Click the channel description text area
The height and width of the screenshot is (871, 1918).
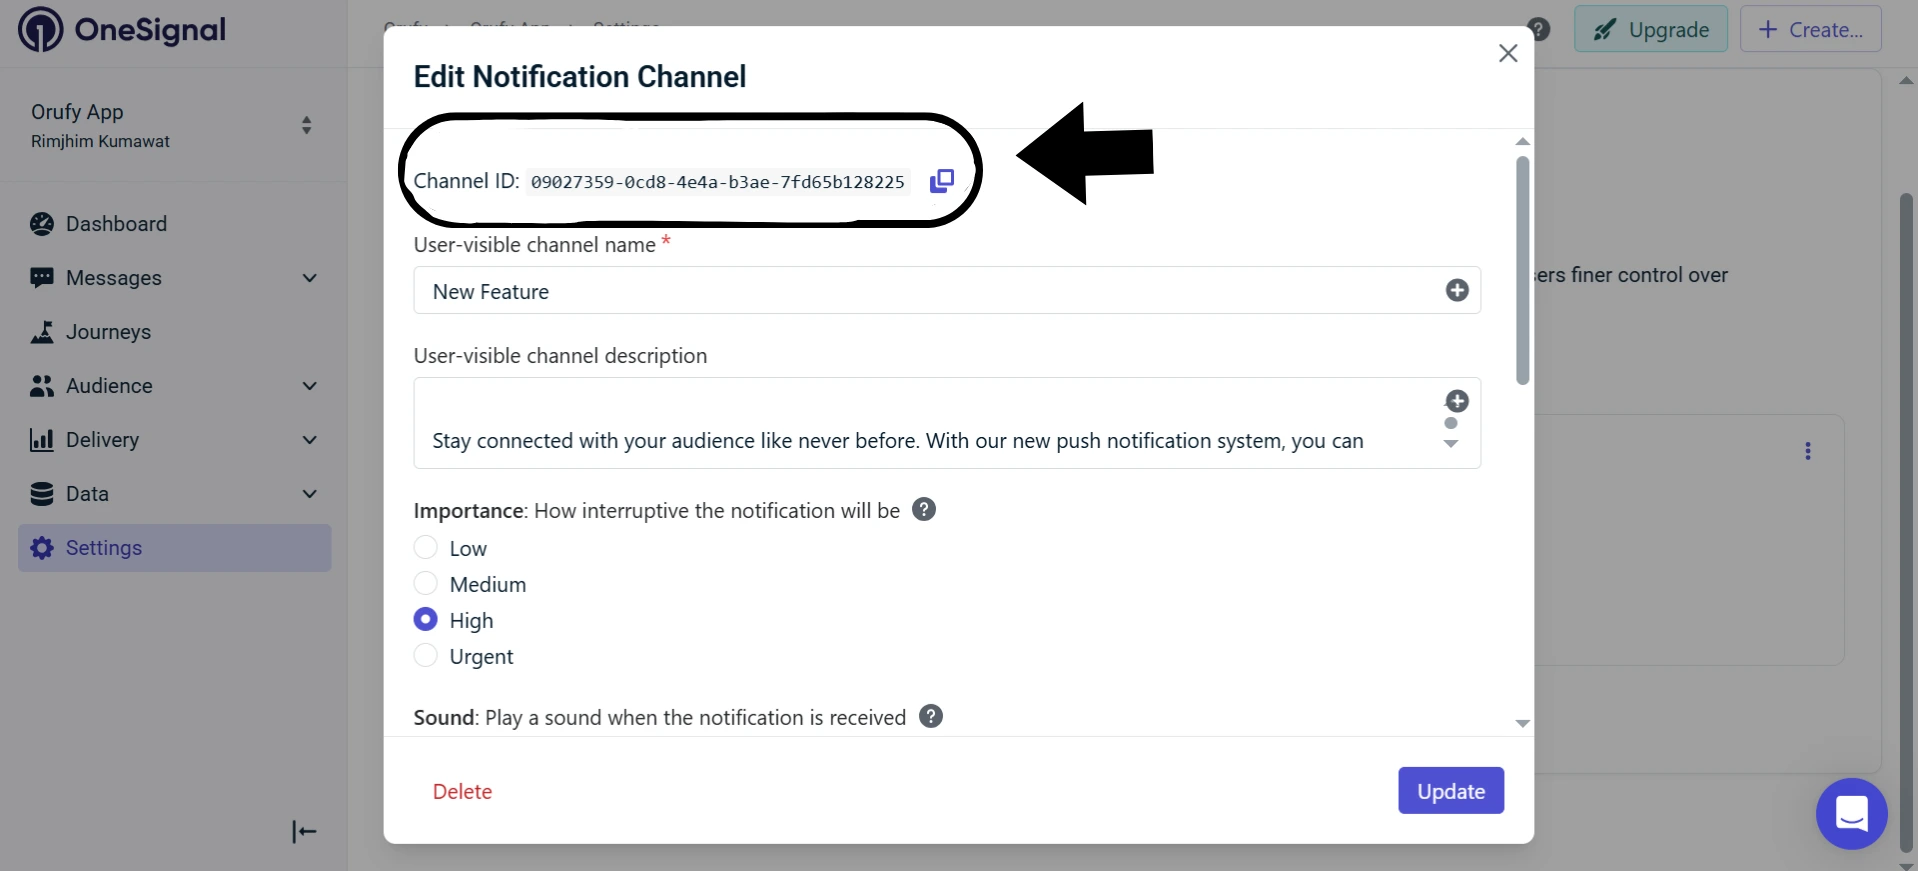pos(947,423)
